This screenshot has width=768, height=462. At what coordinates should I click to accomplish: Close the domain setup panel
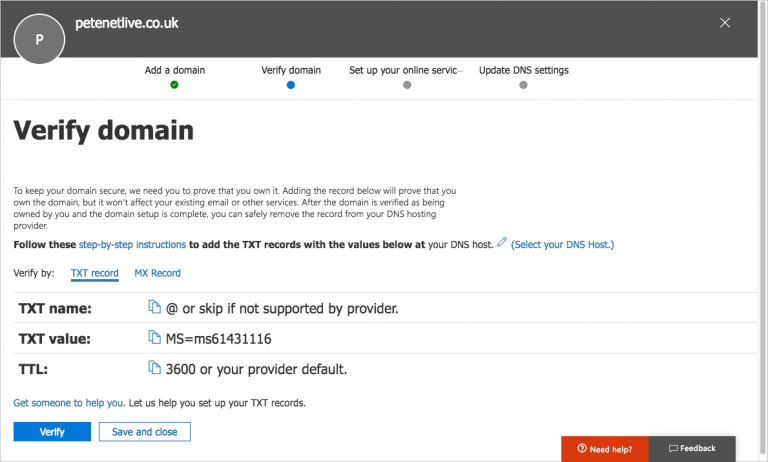(724, 23)
